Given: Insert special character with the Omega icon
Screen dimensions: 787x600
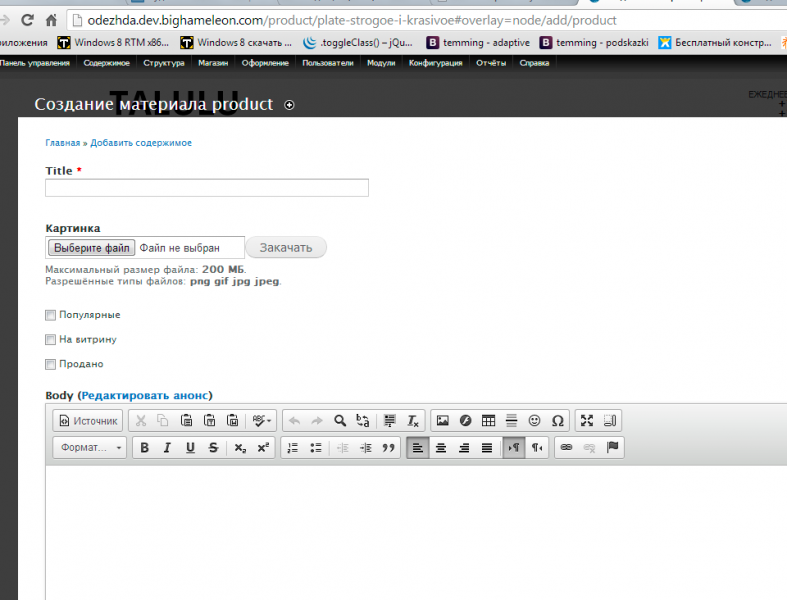Looking at the screenshot, I should 558,421.
